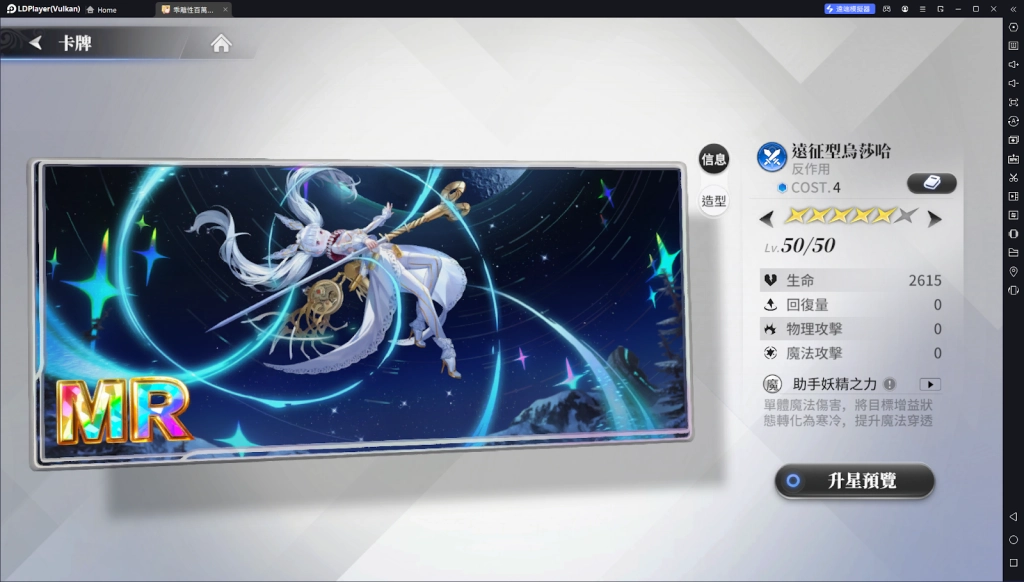
Task: Click the home icon in header
Action: point(221,43)
